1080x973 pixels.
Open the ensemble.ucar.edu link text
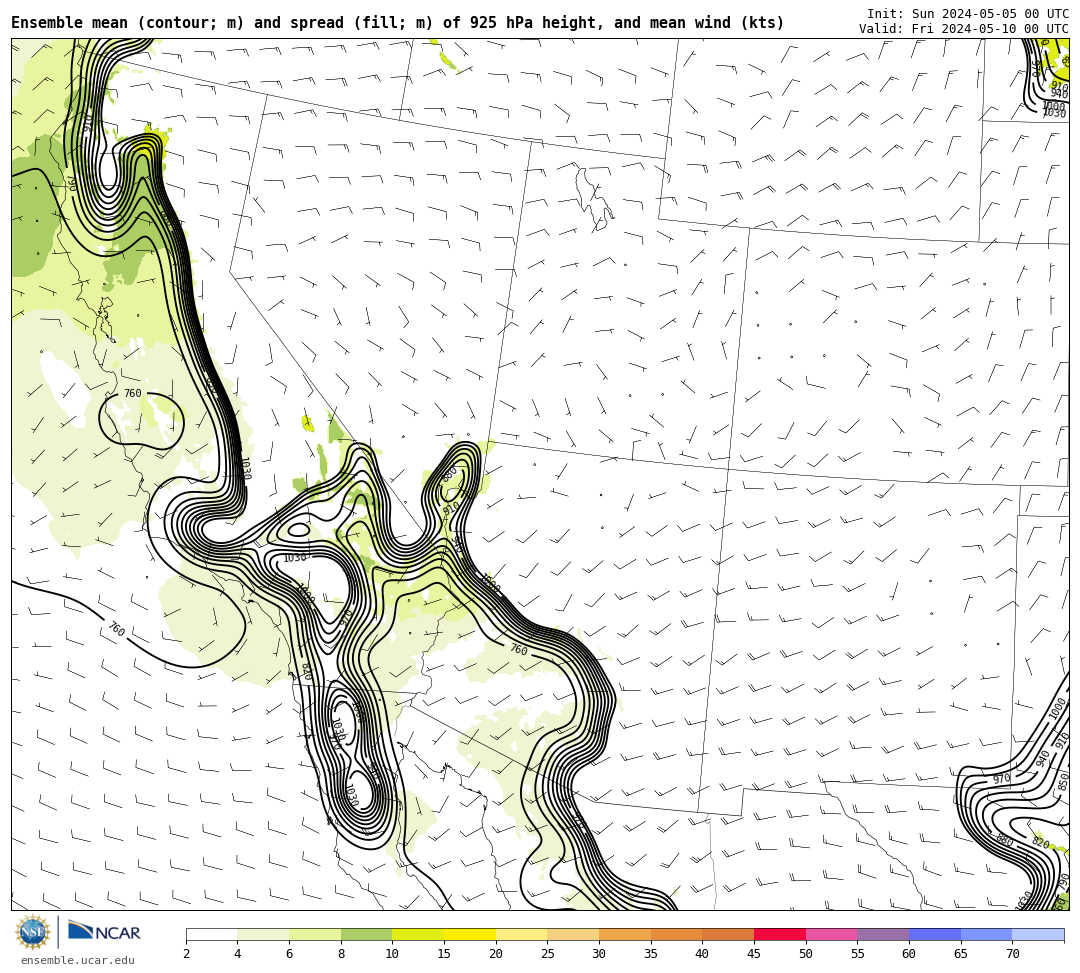[78, 960]
